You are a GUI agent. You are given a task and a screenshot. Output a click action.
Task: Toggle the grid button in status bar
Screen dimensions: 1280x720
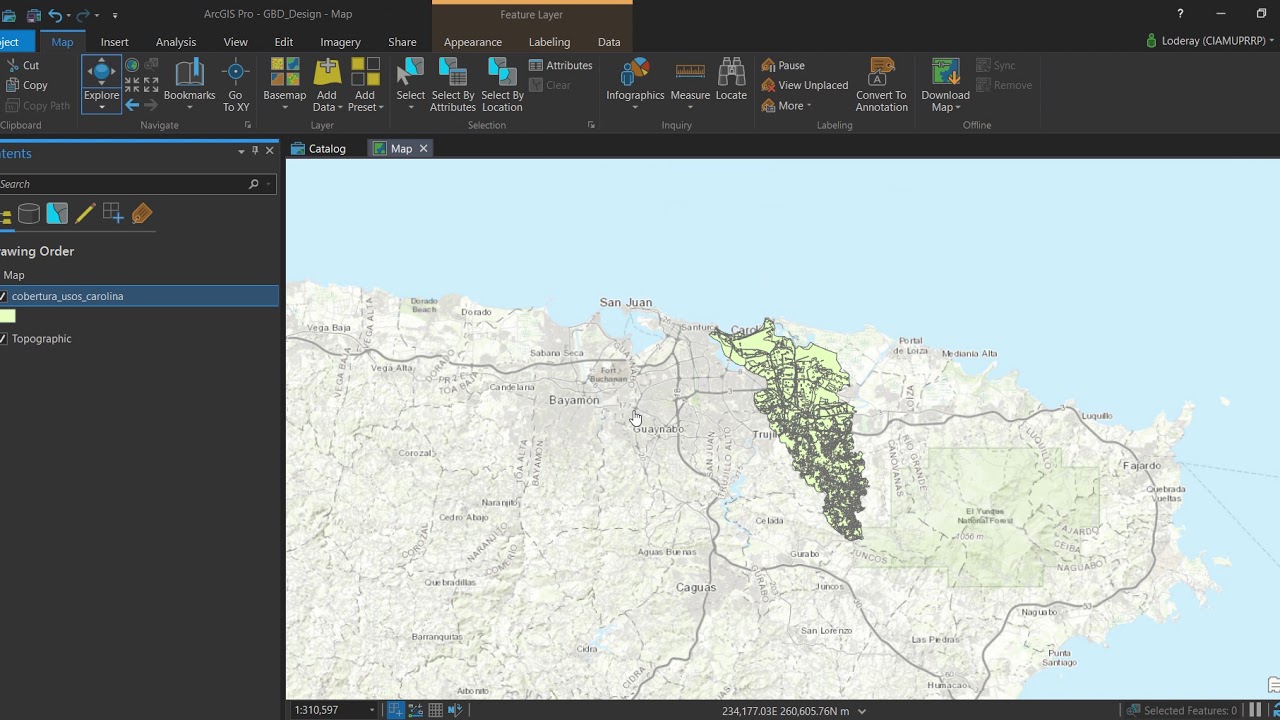point(435,710)
